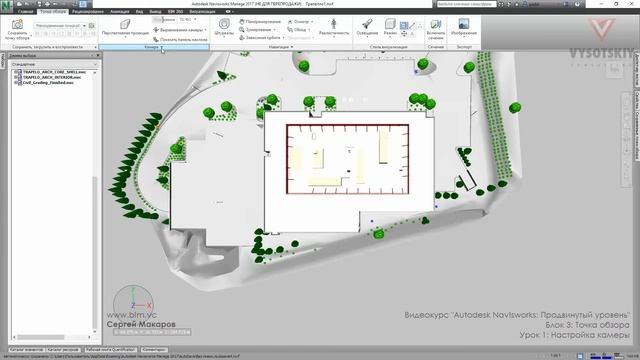Image resolution: width=640 pixels, height=360 pixels.
Task: Select TRAPELO_ARCH_CORE_SHELL.nwc in selection tree
Action: point(54,72)
